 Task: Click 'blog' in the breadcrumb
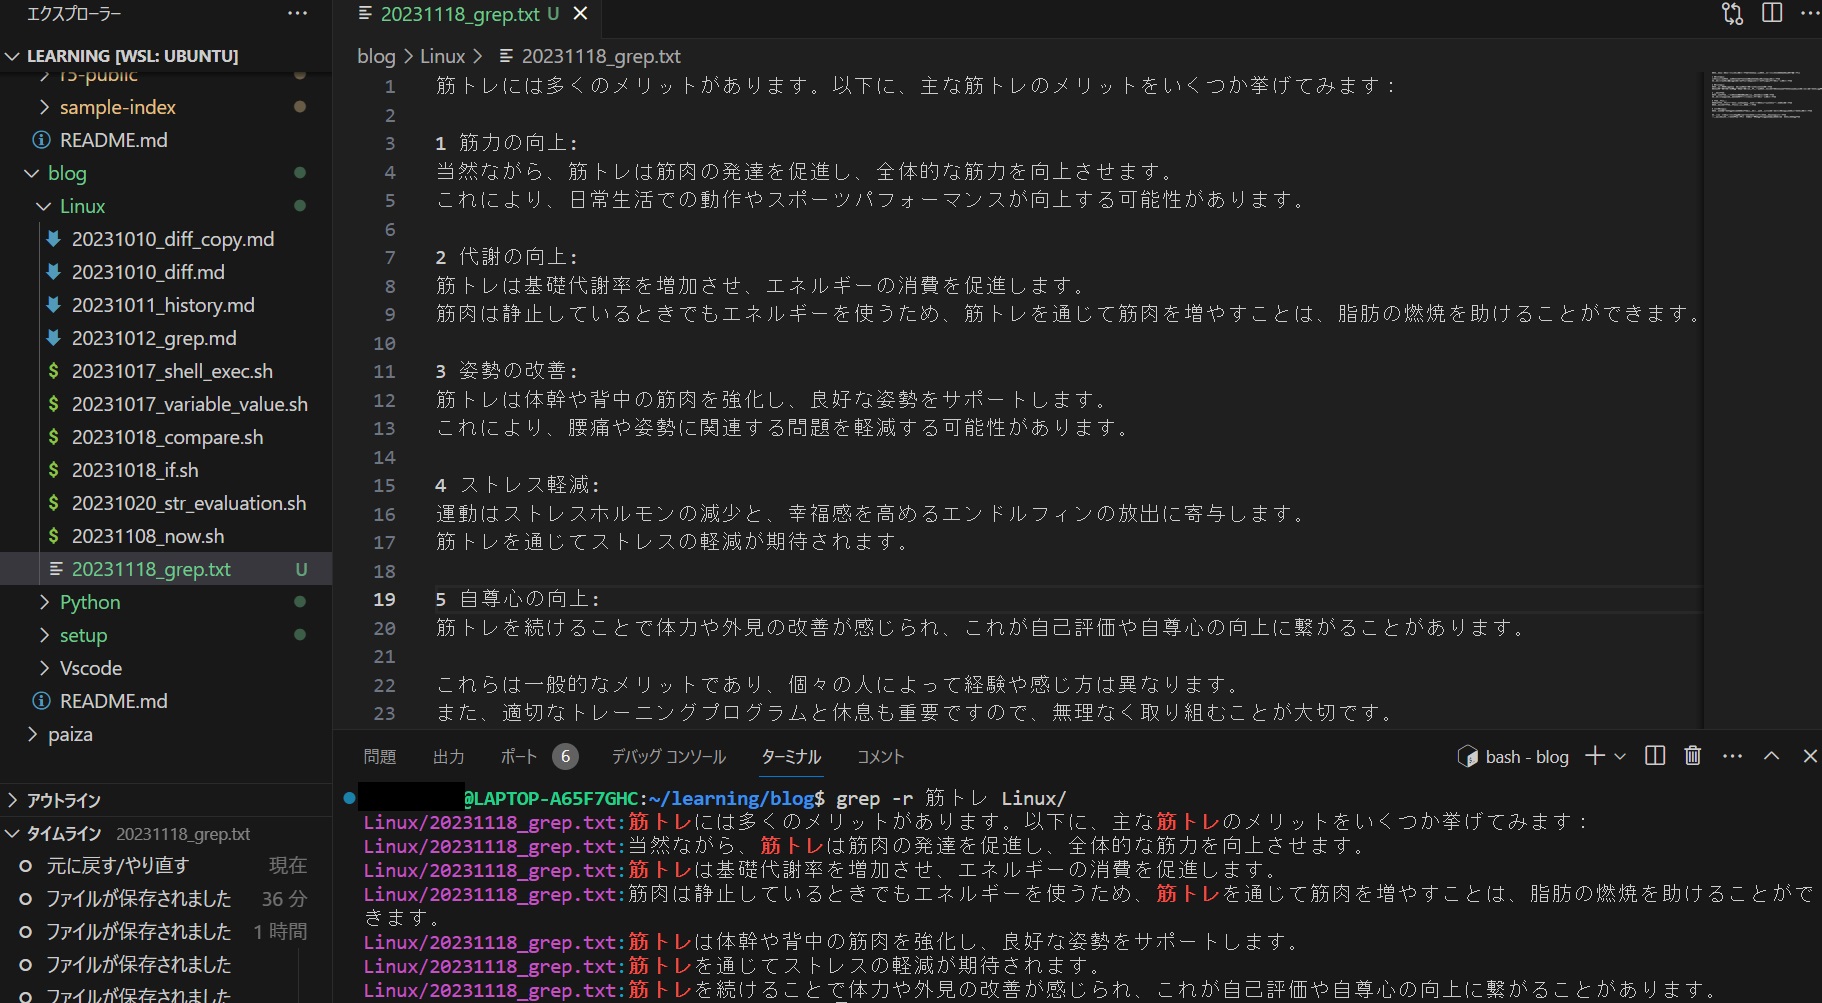pyautogui.click(x=375, y=56)
